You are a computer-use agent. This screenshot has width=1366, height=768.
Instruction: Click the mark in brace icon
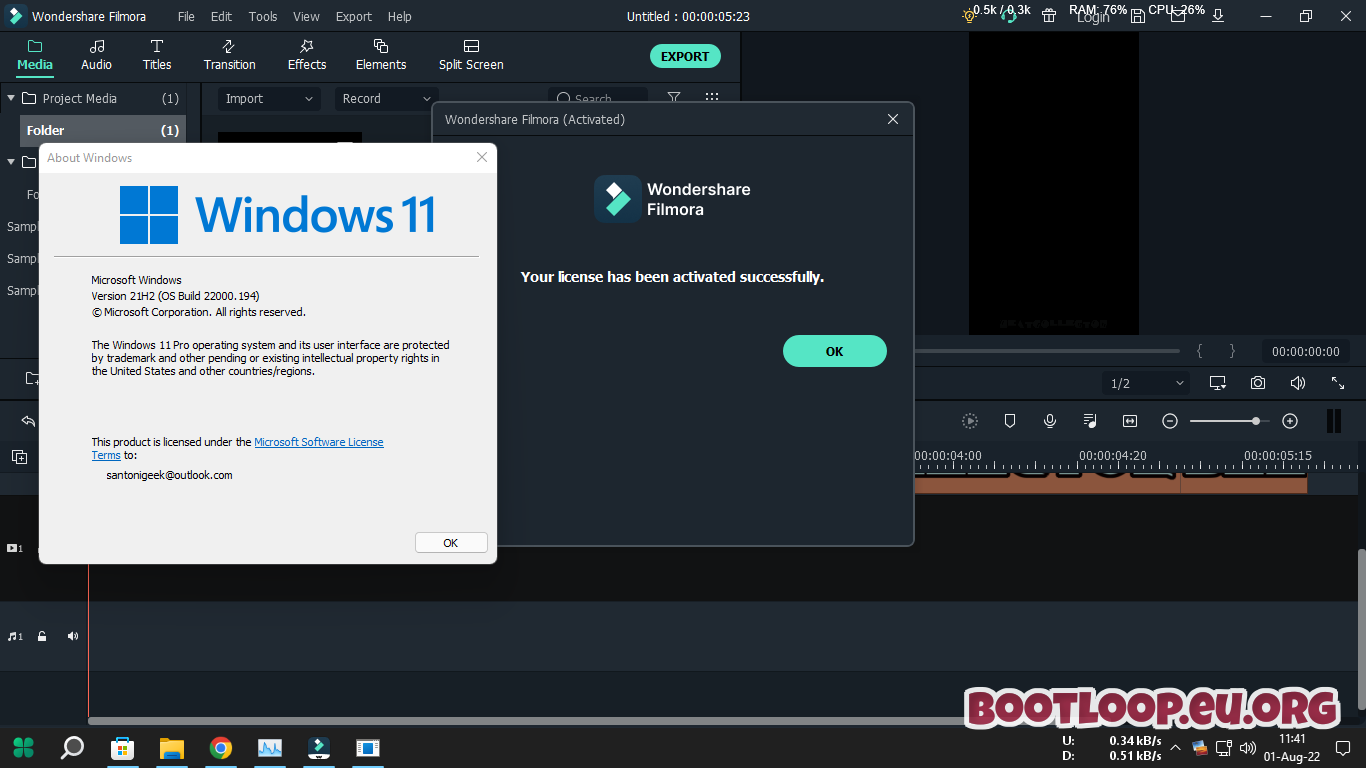click(1200, 351)
